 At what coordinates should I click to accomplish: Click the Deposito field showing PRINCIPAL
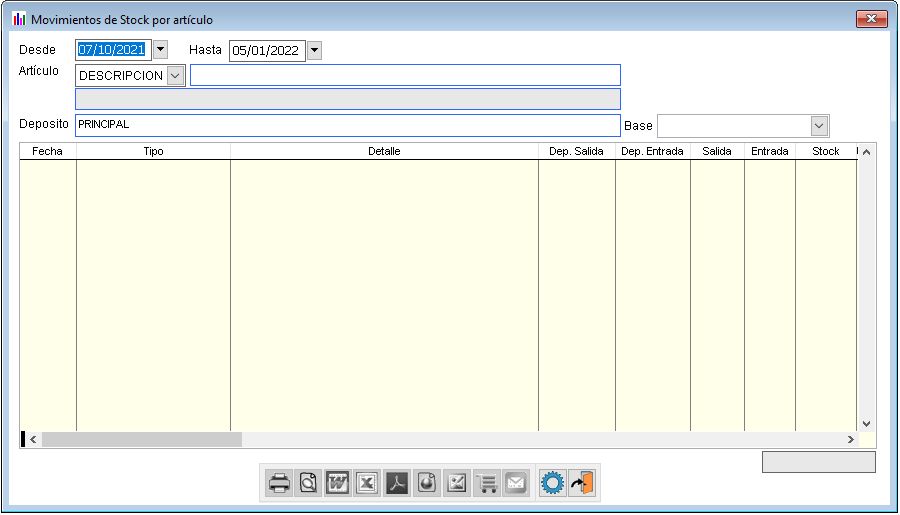point(346,125)
